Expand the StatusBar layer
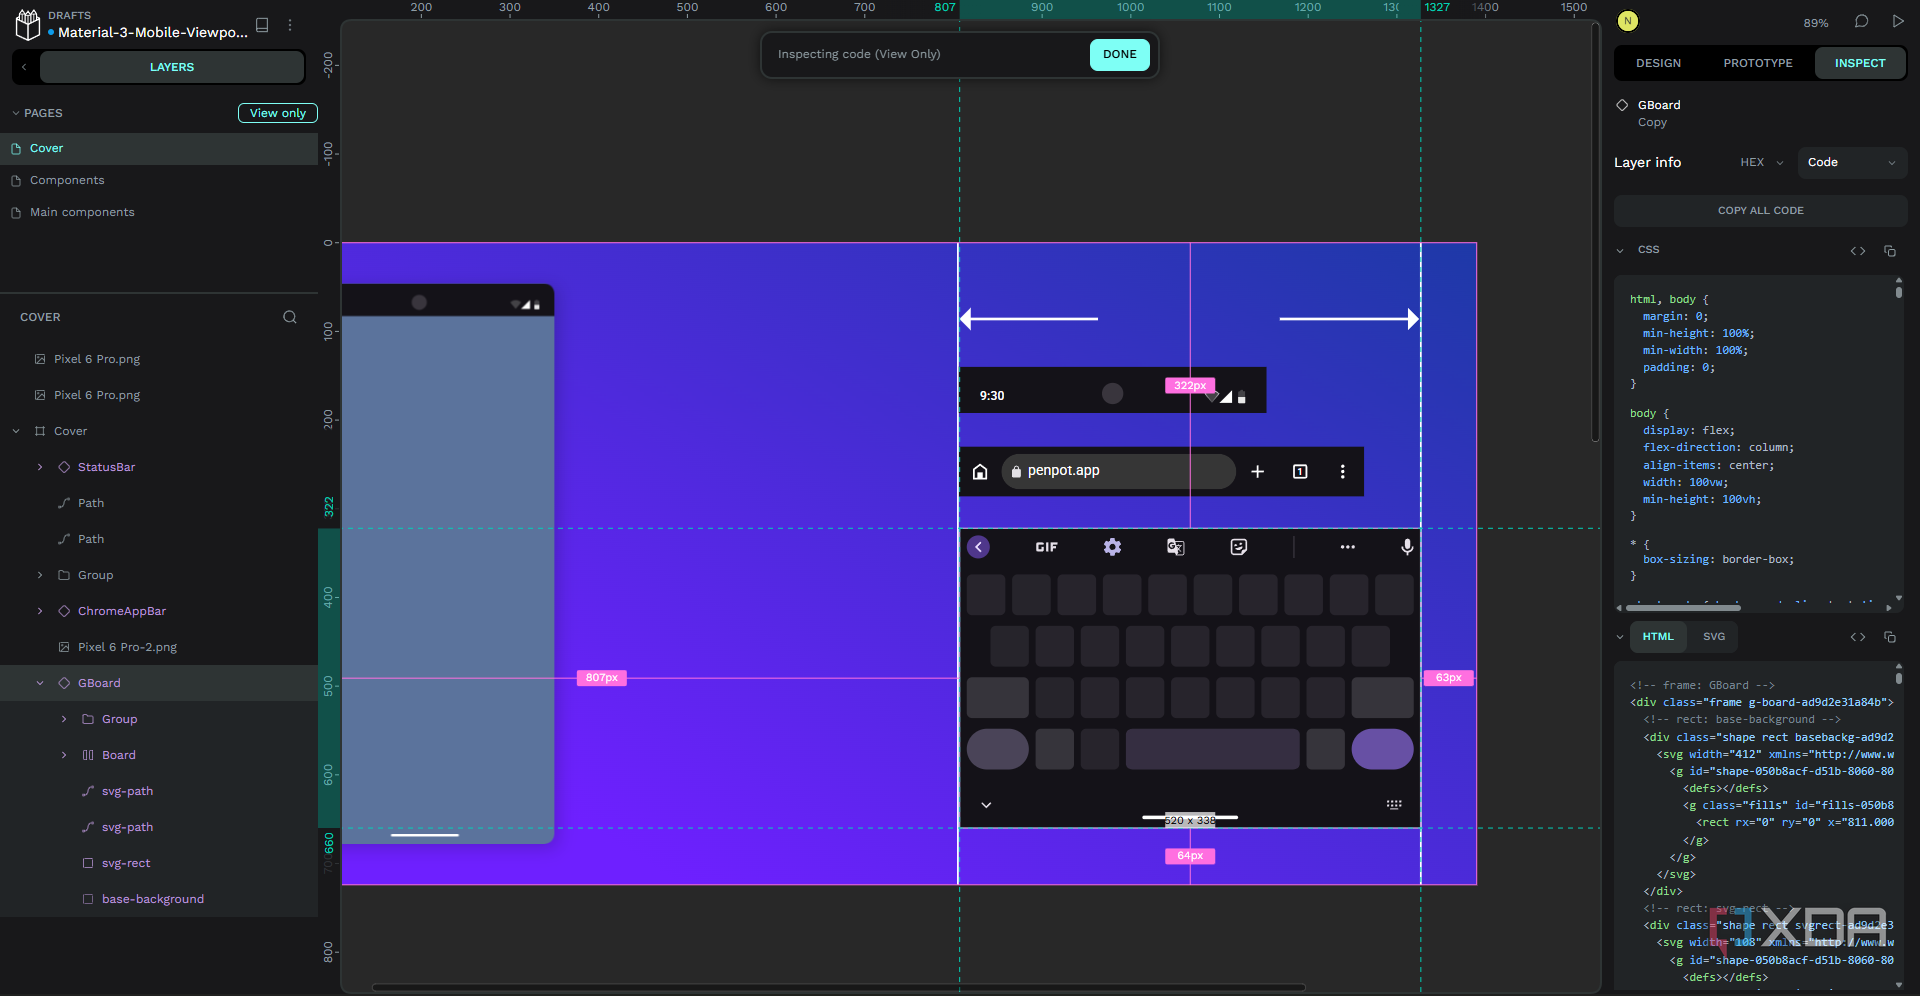 point(40,467)
